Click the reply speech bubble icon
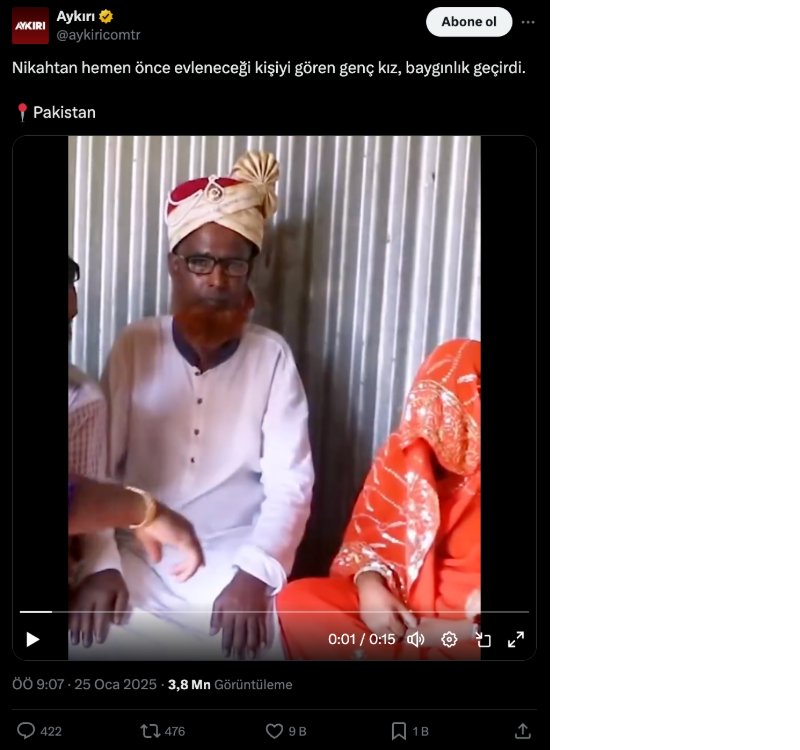 [27, 731]
